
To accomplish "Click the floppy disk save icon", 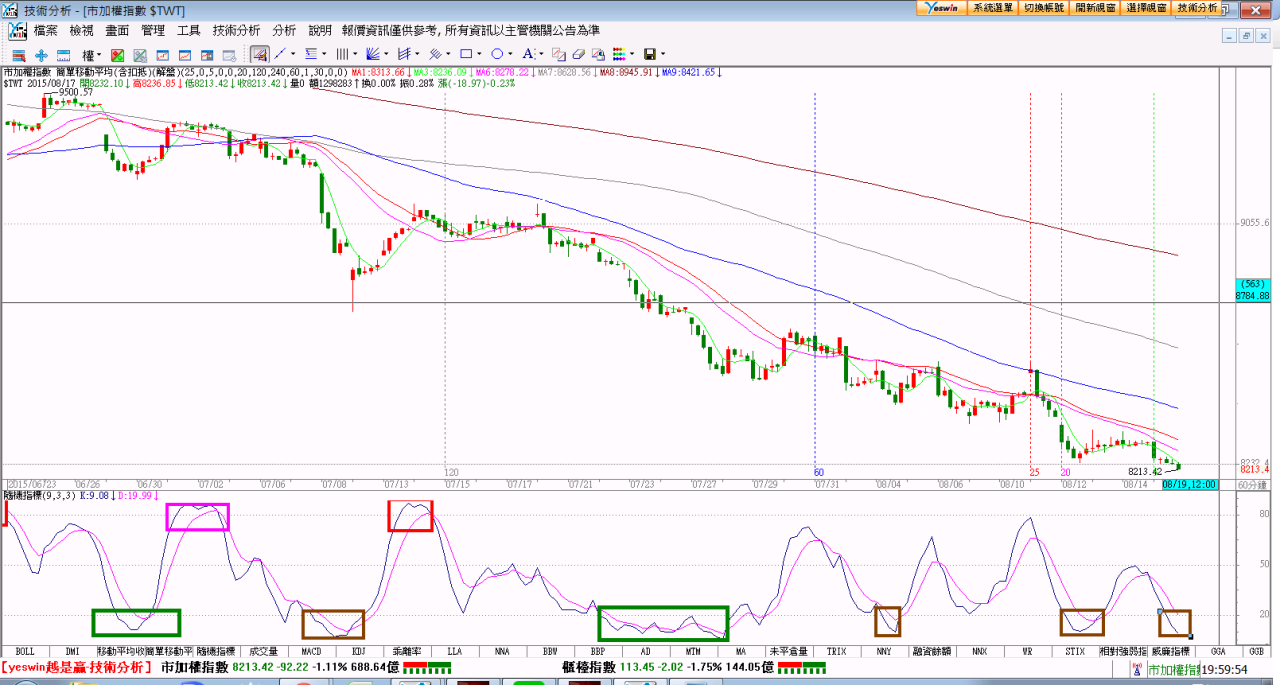I will (649, 54).
